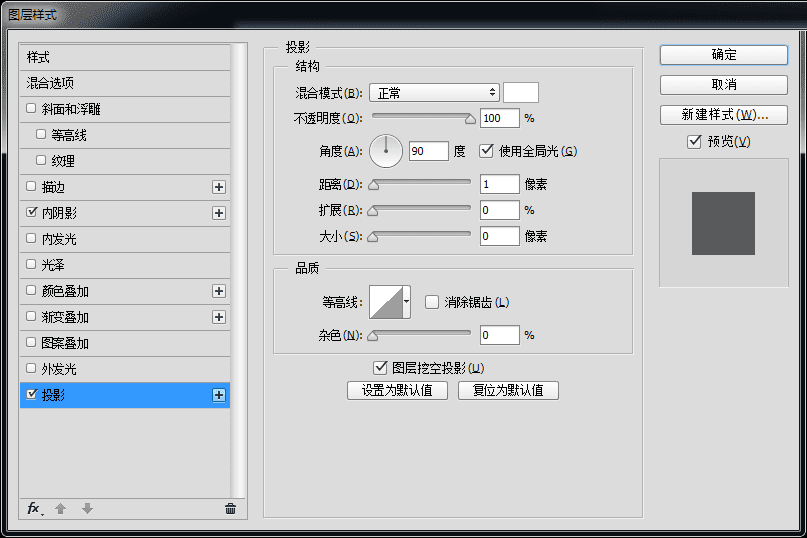Add another 内阴影 effect plus icon
The image size is (807, 538).
pyautogui.click(x=219, y=213)
